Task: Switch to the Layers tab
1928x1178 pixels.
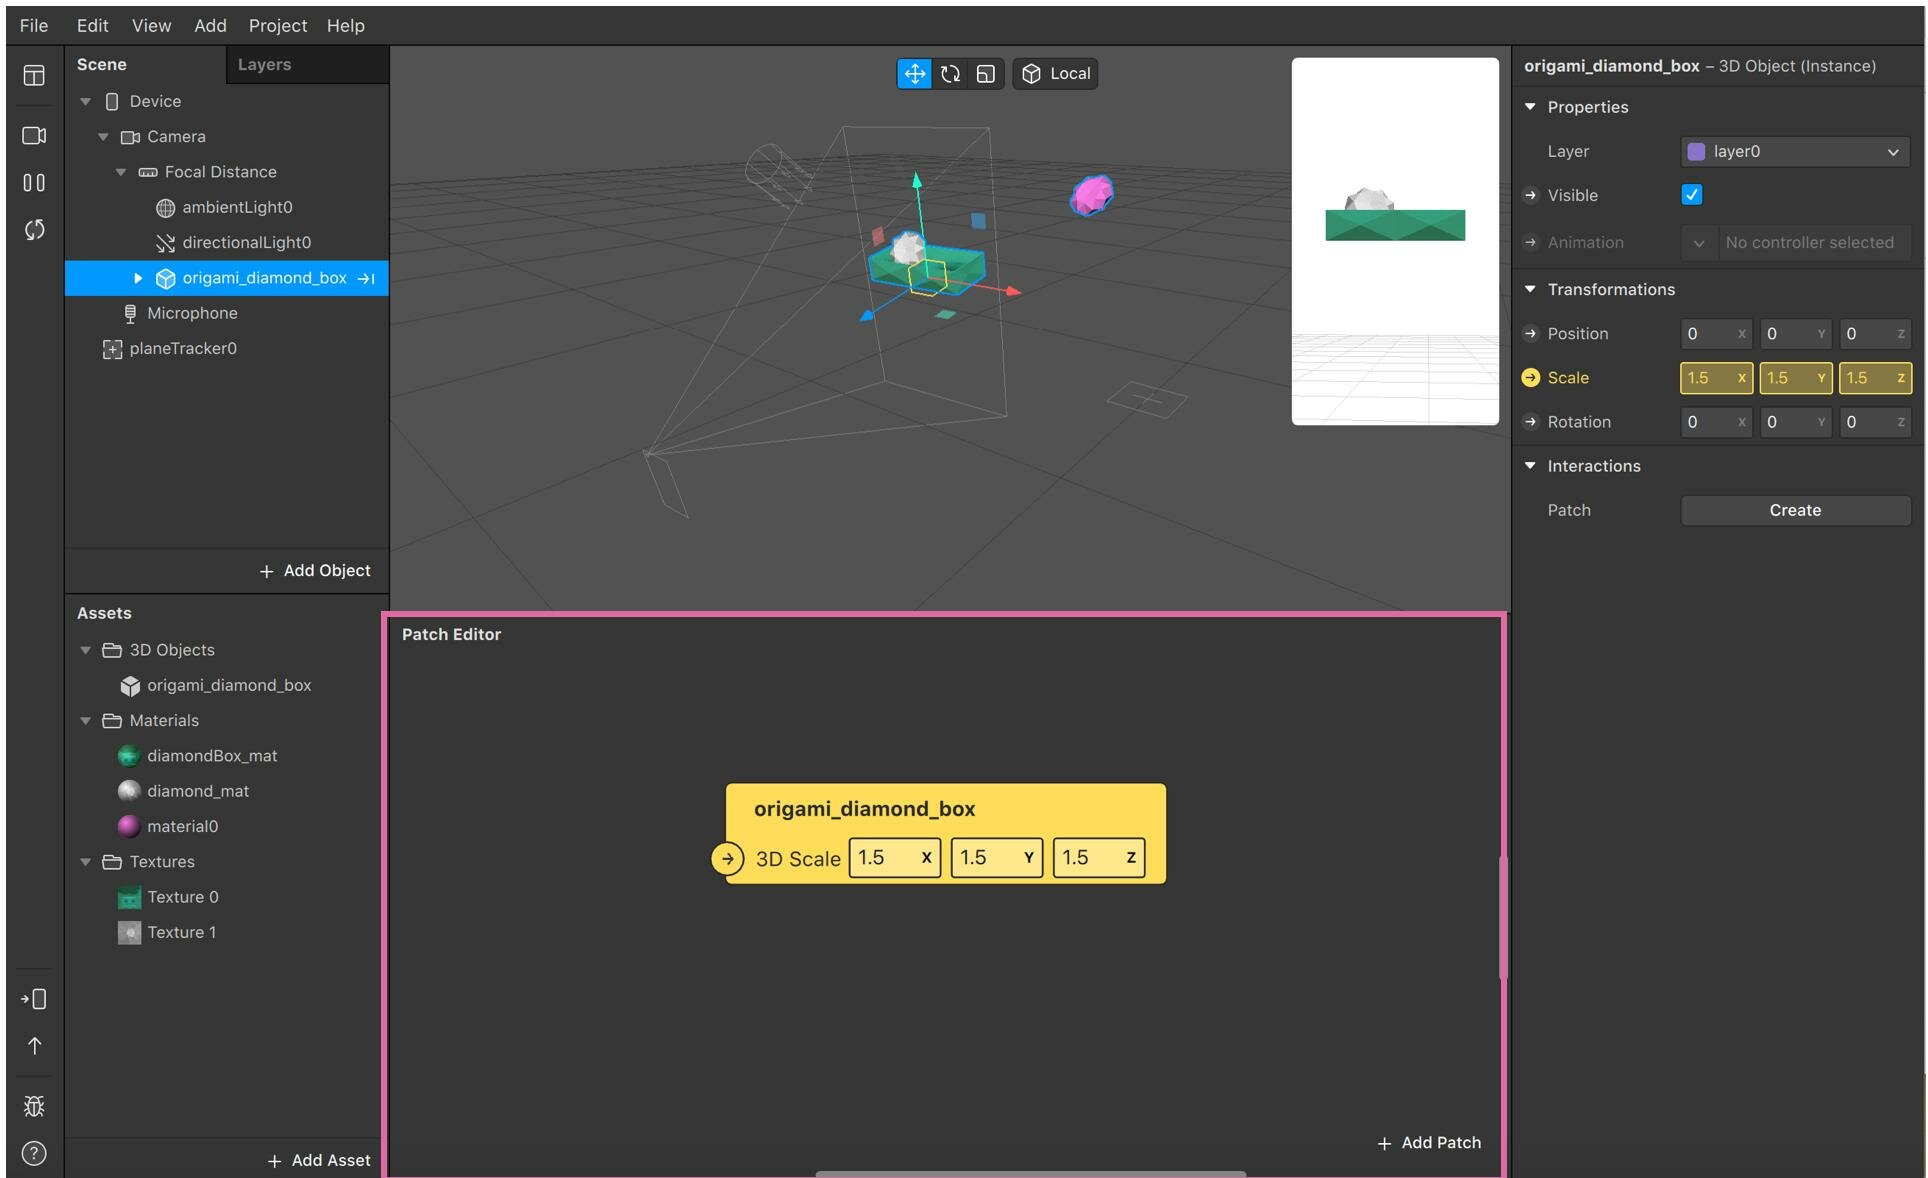Action: tap(264, 65)
